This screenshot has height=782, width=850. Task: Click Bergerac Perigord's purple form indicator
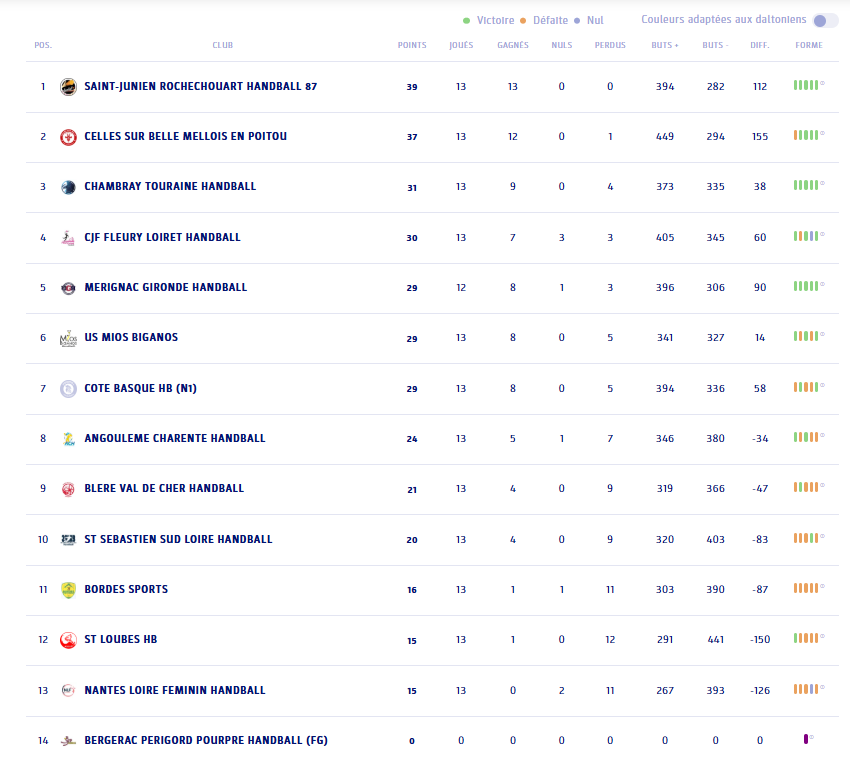(x=806, y=739)
